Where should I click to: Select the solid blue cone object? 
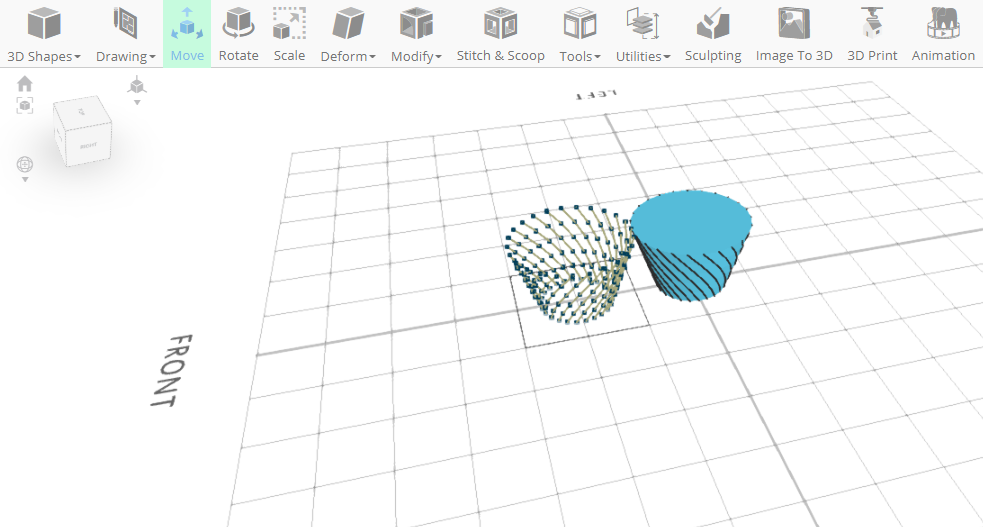(691, 244)
